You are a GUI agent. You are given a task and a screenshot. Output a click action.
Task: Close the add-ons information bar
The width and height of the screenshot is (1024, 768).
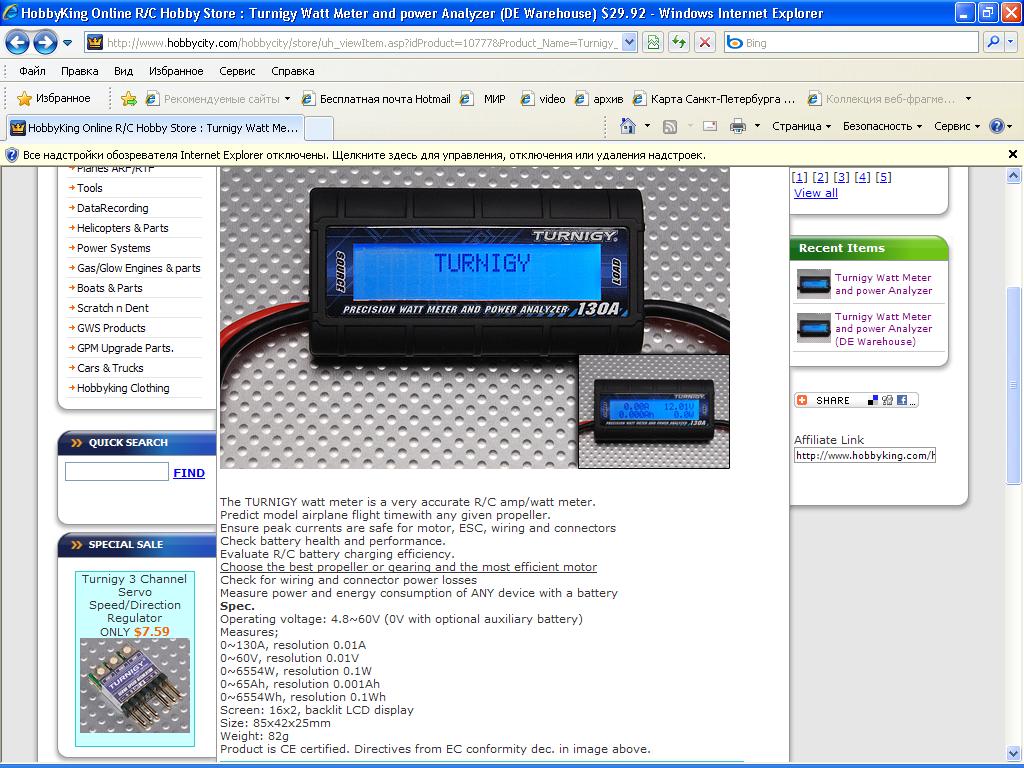coord(1013,155)
